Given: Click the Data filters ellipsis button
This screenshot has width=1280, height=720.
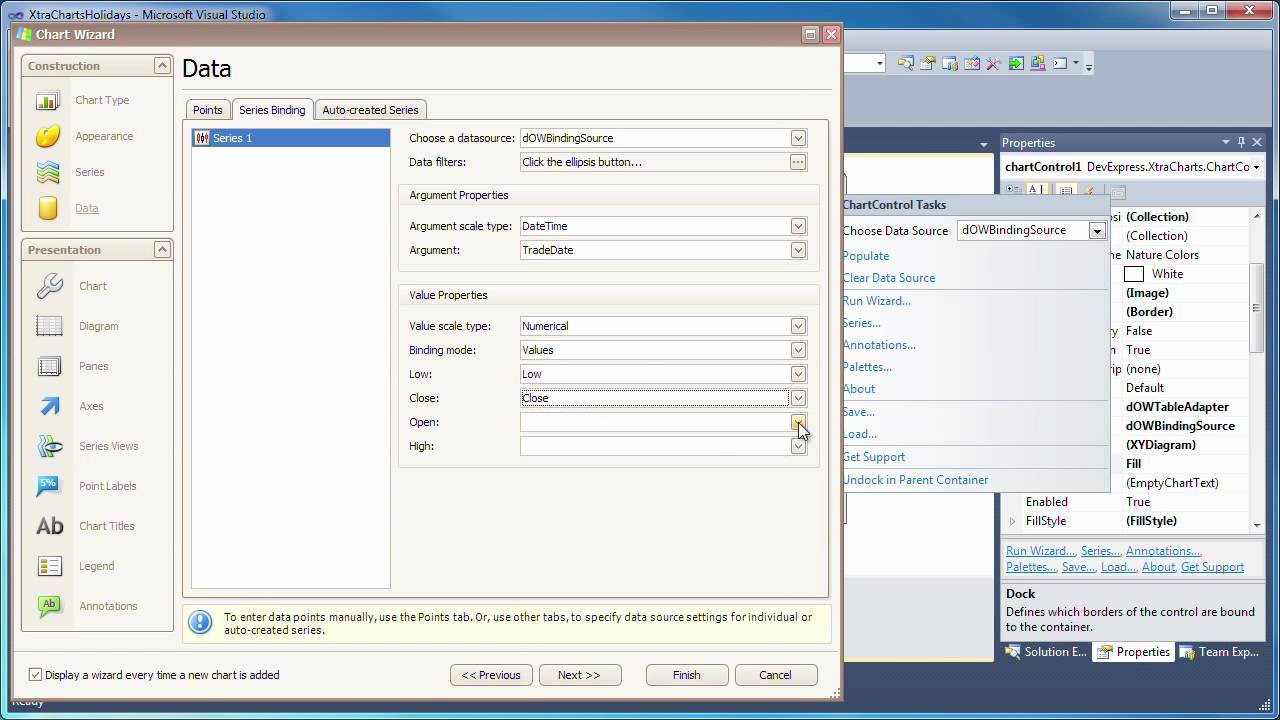Looking at the screenshot, I should [798, 162].
